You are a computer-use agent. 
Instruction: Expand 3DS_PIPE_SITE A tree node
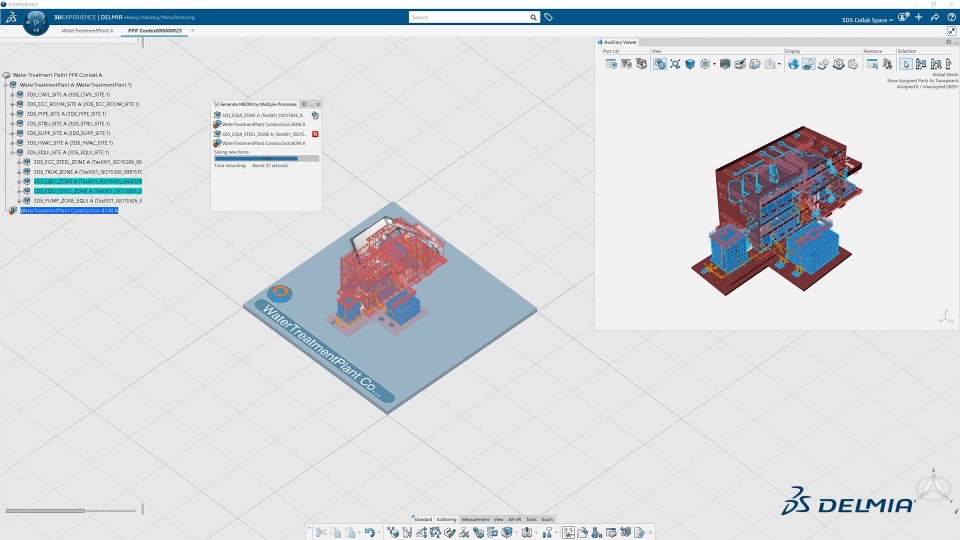[12, 114]
